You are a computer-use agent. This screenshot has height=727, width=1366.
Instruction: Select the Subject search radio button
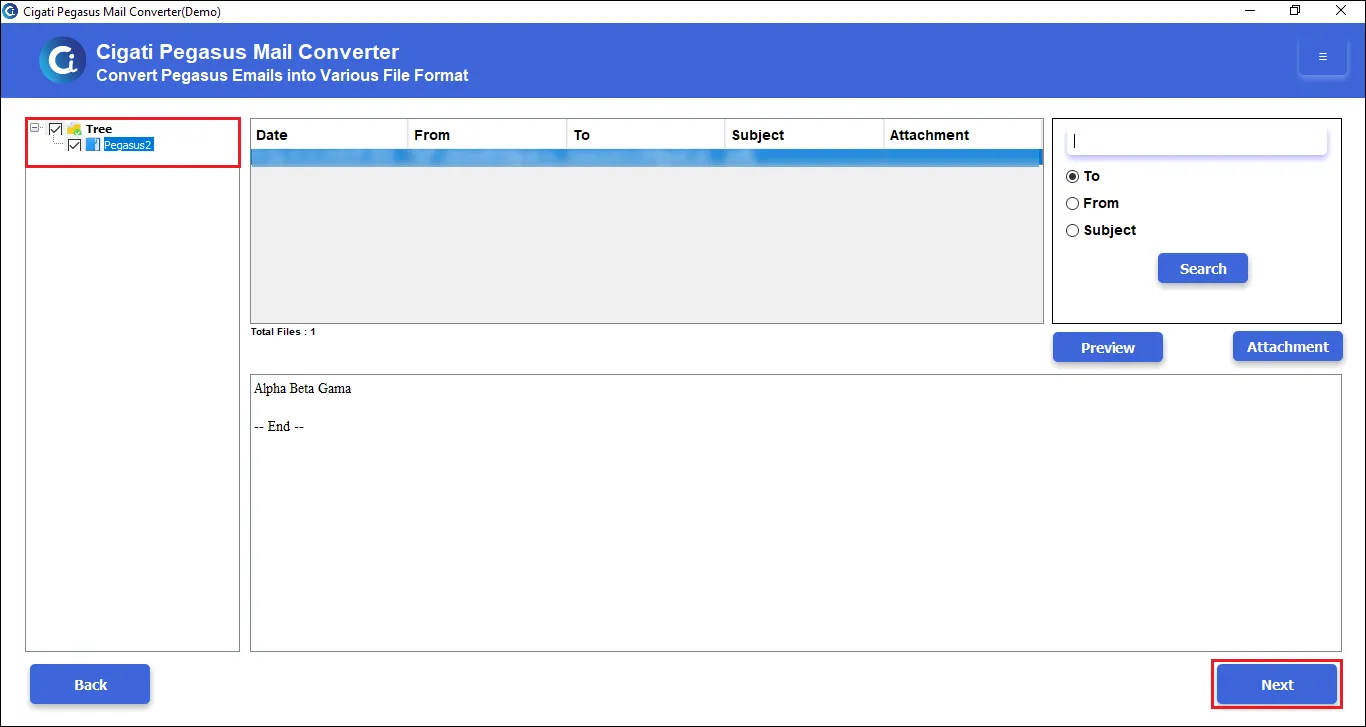point(1073,230)
